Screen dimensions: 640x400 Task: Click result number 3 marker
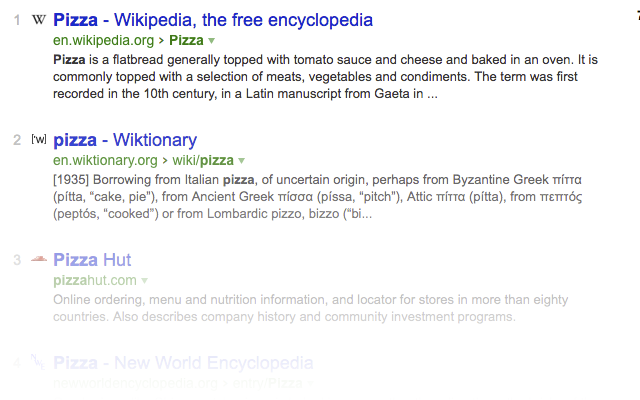[17, 260]
